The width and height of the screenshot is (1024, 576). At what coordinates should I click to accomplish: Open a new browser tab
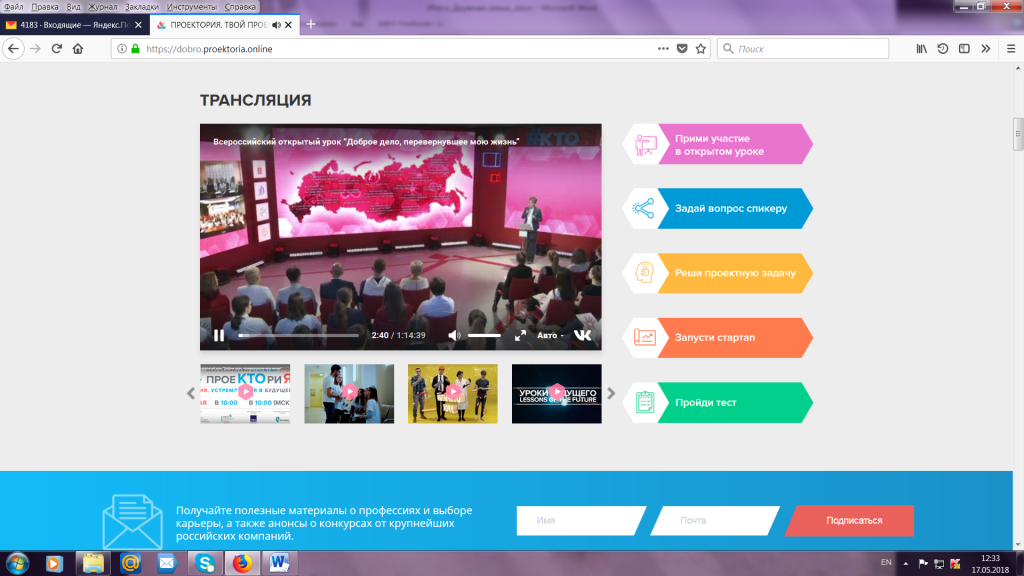(x=311, y=24)
